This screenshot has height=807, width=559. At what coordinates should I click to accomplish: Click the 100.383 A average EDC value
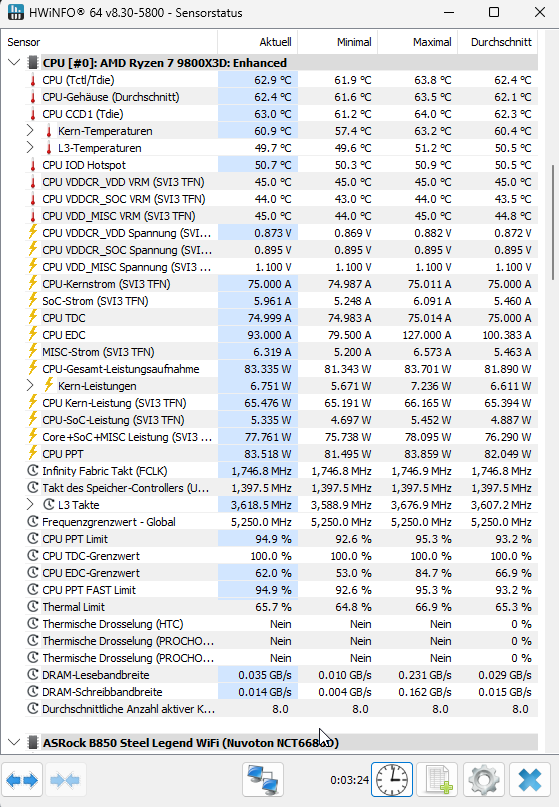tap(507, 335)
